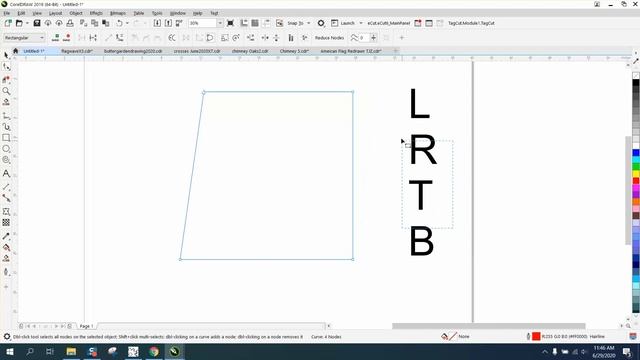Image resolution: width=640 pixels, height=360 pixels.
Task: Click the curve smoothness input field
Action: (x=363, y=38)
